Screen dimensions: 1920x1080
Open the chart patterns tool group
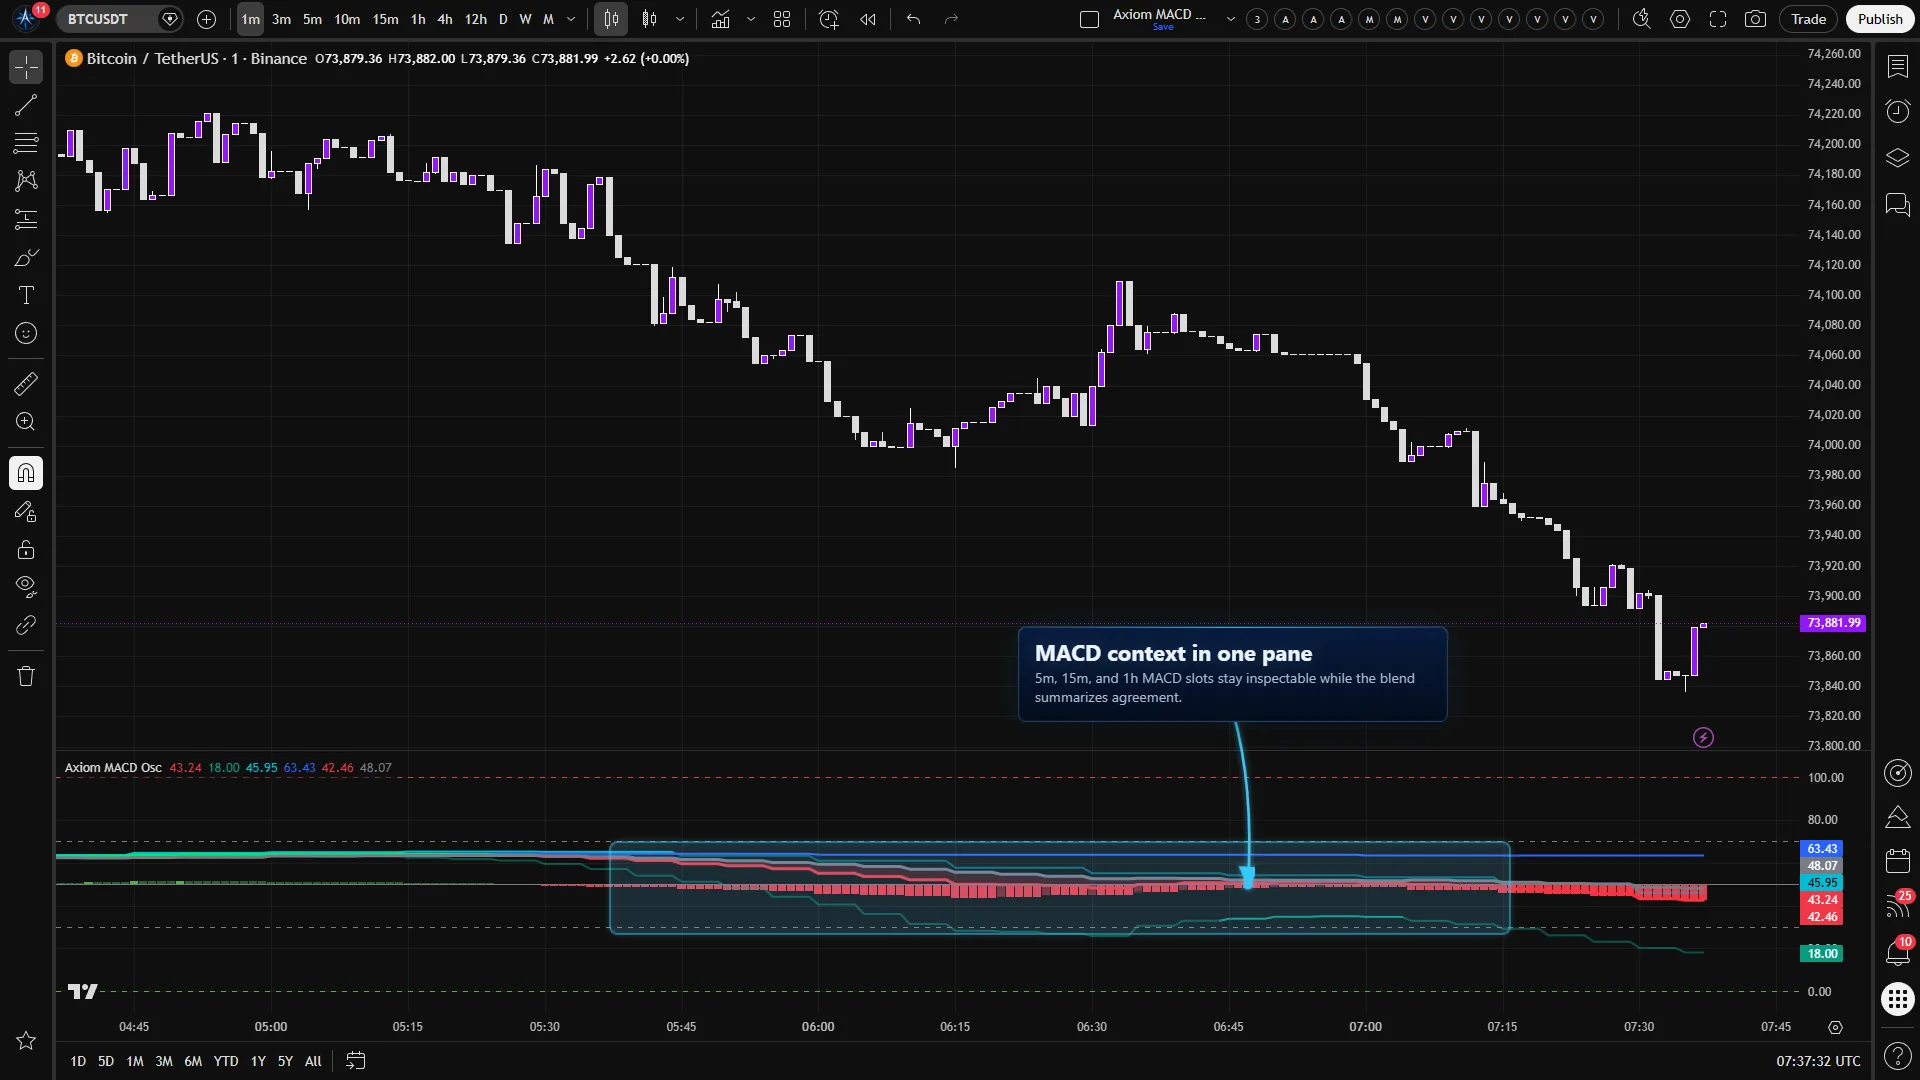[x=26, y=181]
